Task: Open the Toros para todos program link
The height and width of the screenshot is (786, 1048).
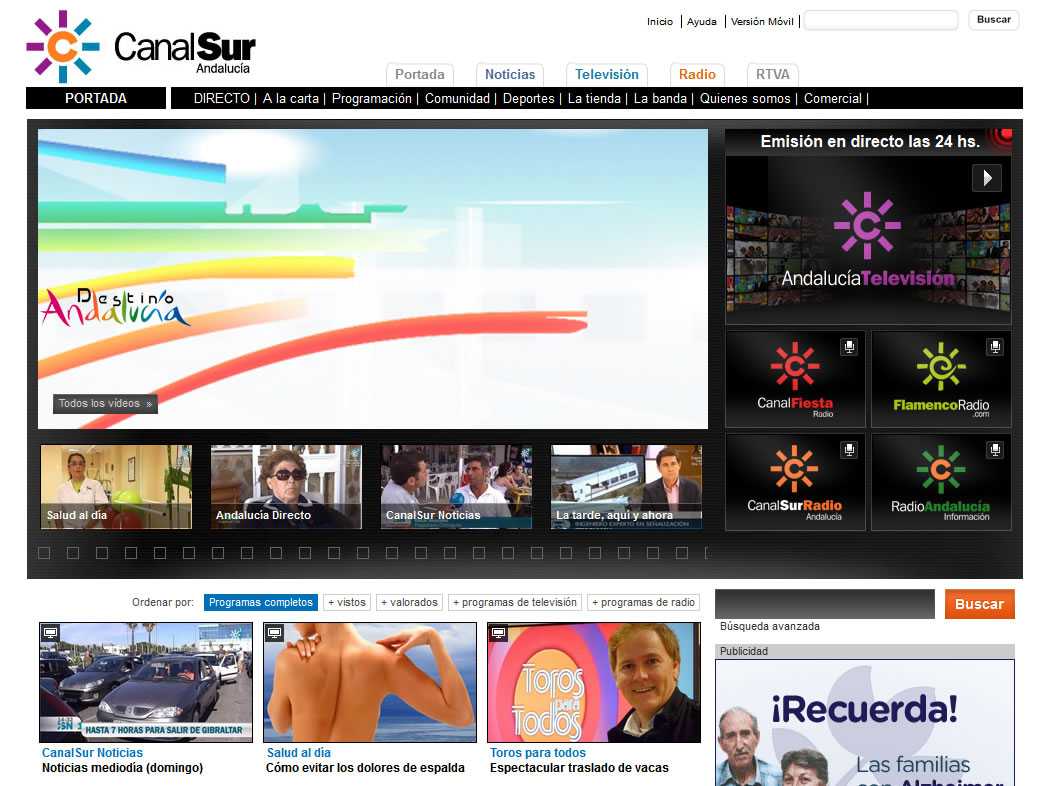Action: (538, 753)
